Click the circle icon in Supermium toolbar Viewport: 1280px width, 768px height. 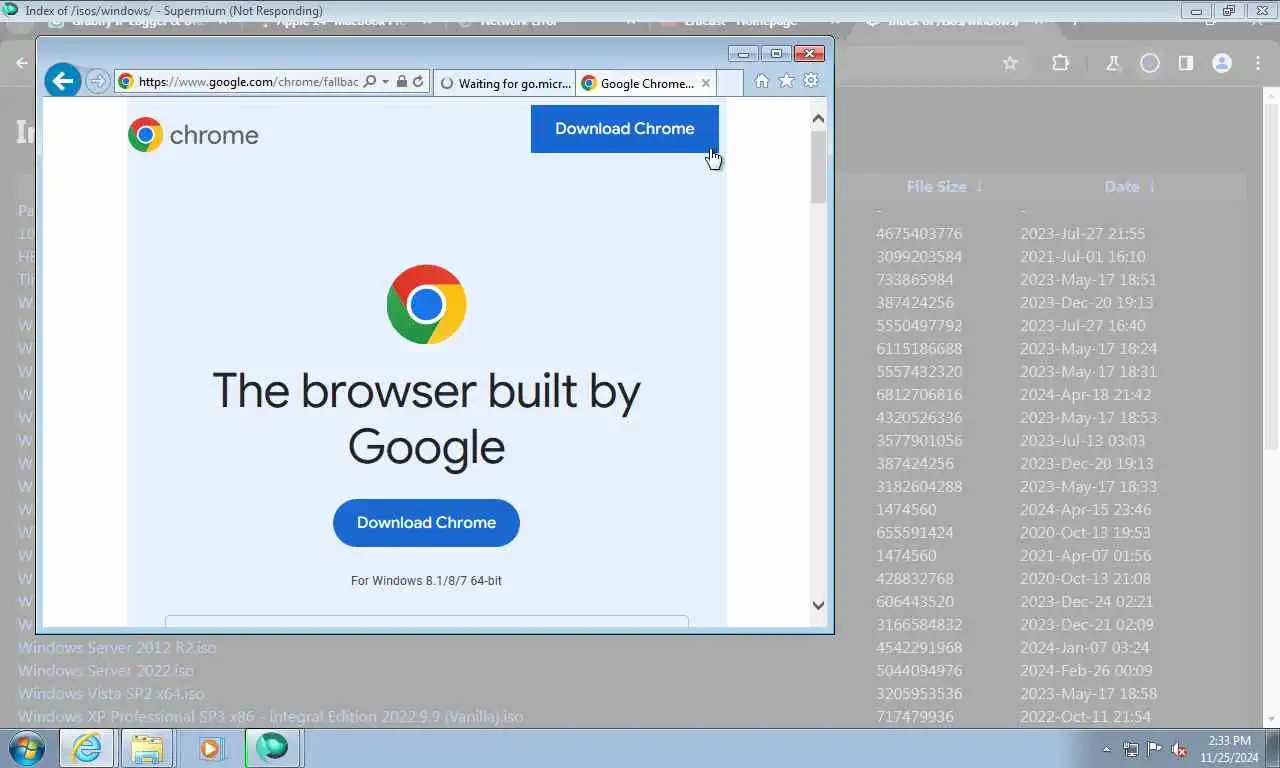click(x=1150, y=63)
